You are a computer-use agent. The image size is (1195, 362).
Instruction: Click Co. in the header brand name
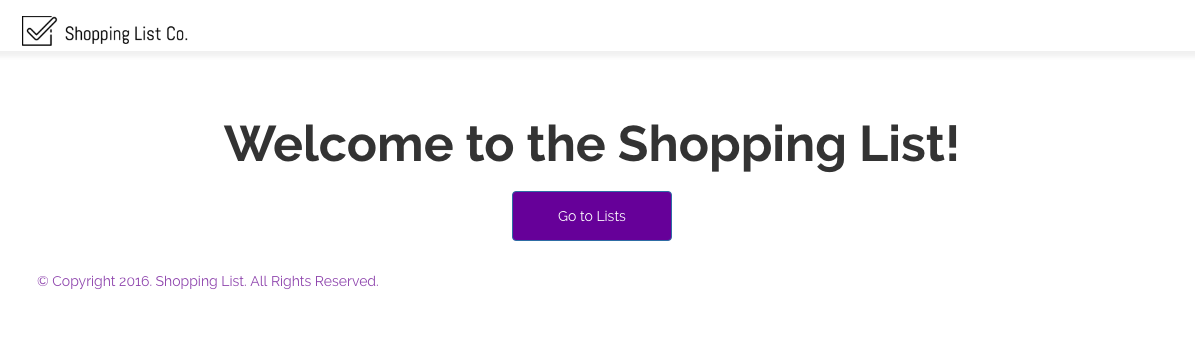(x=177, y=34)
